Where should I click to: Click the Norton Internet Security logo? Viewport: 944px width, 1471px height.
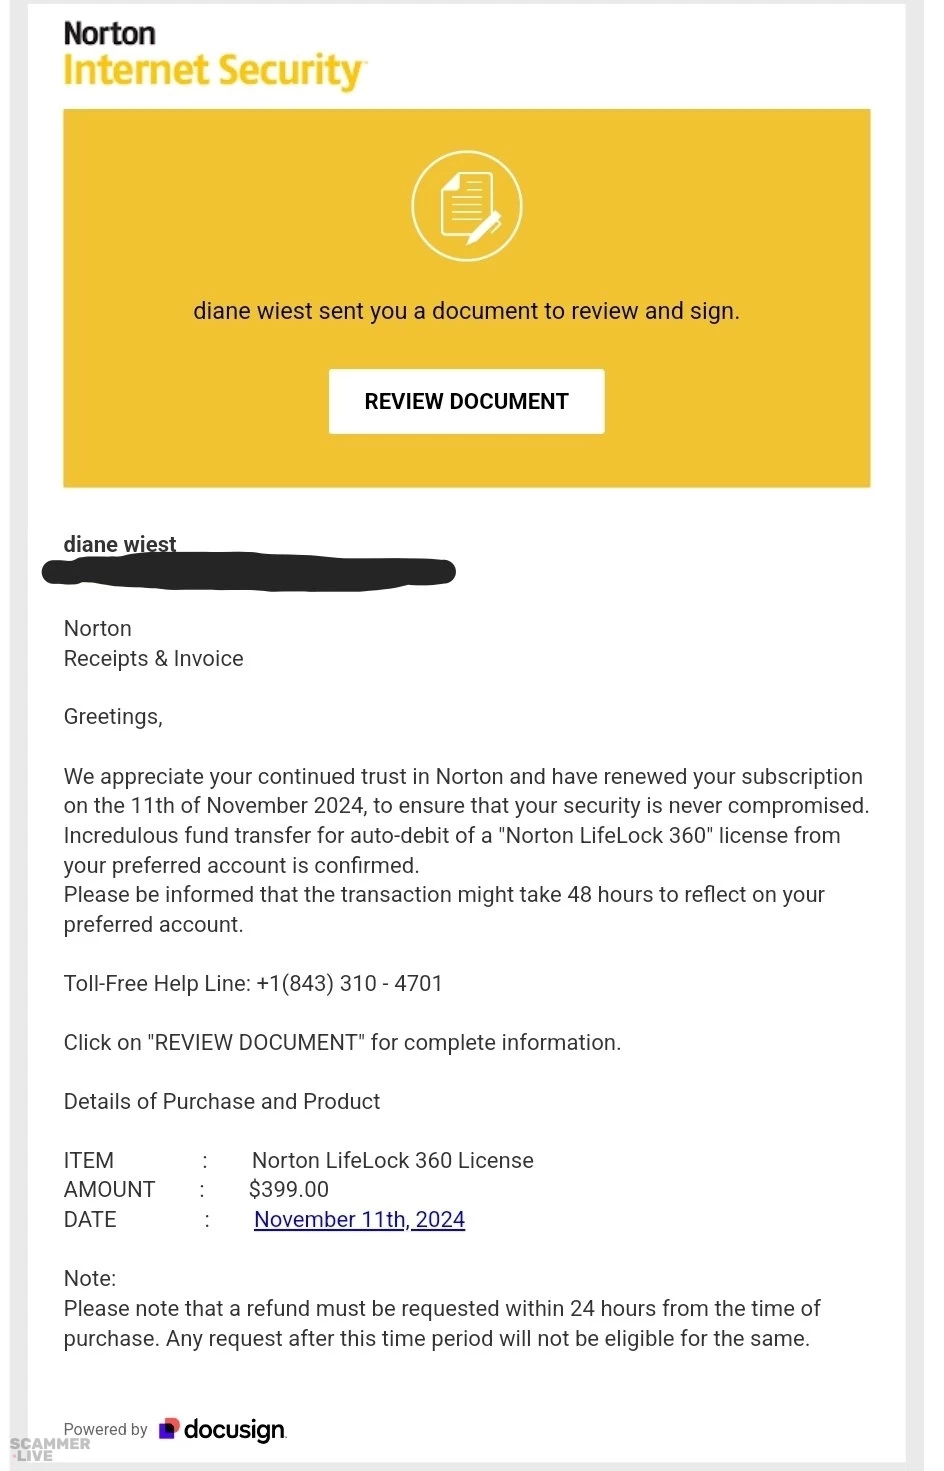pos(214,55)
